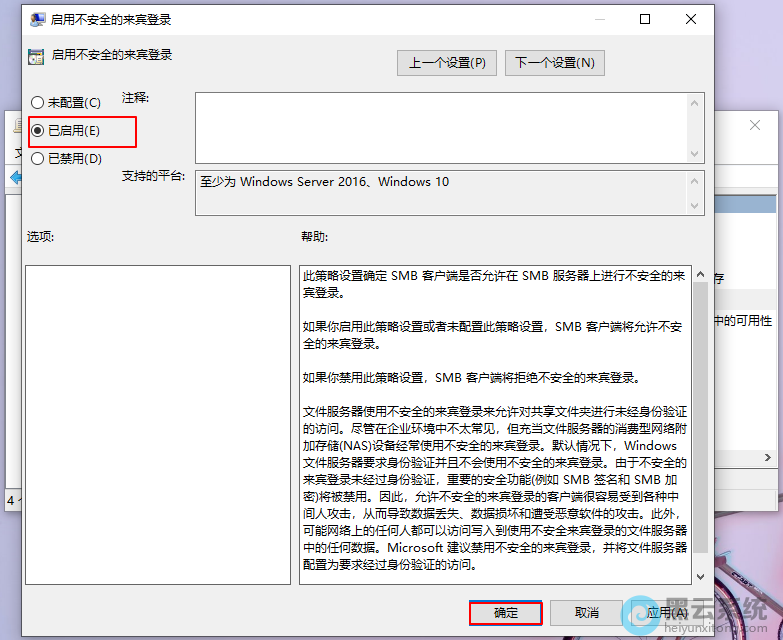This screenshot has width=783, height=640.
Task: Click the 帮助 text scroll up arrow
Action: tap(699, 273)
